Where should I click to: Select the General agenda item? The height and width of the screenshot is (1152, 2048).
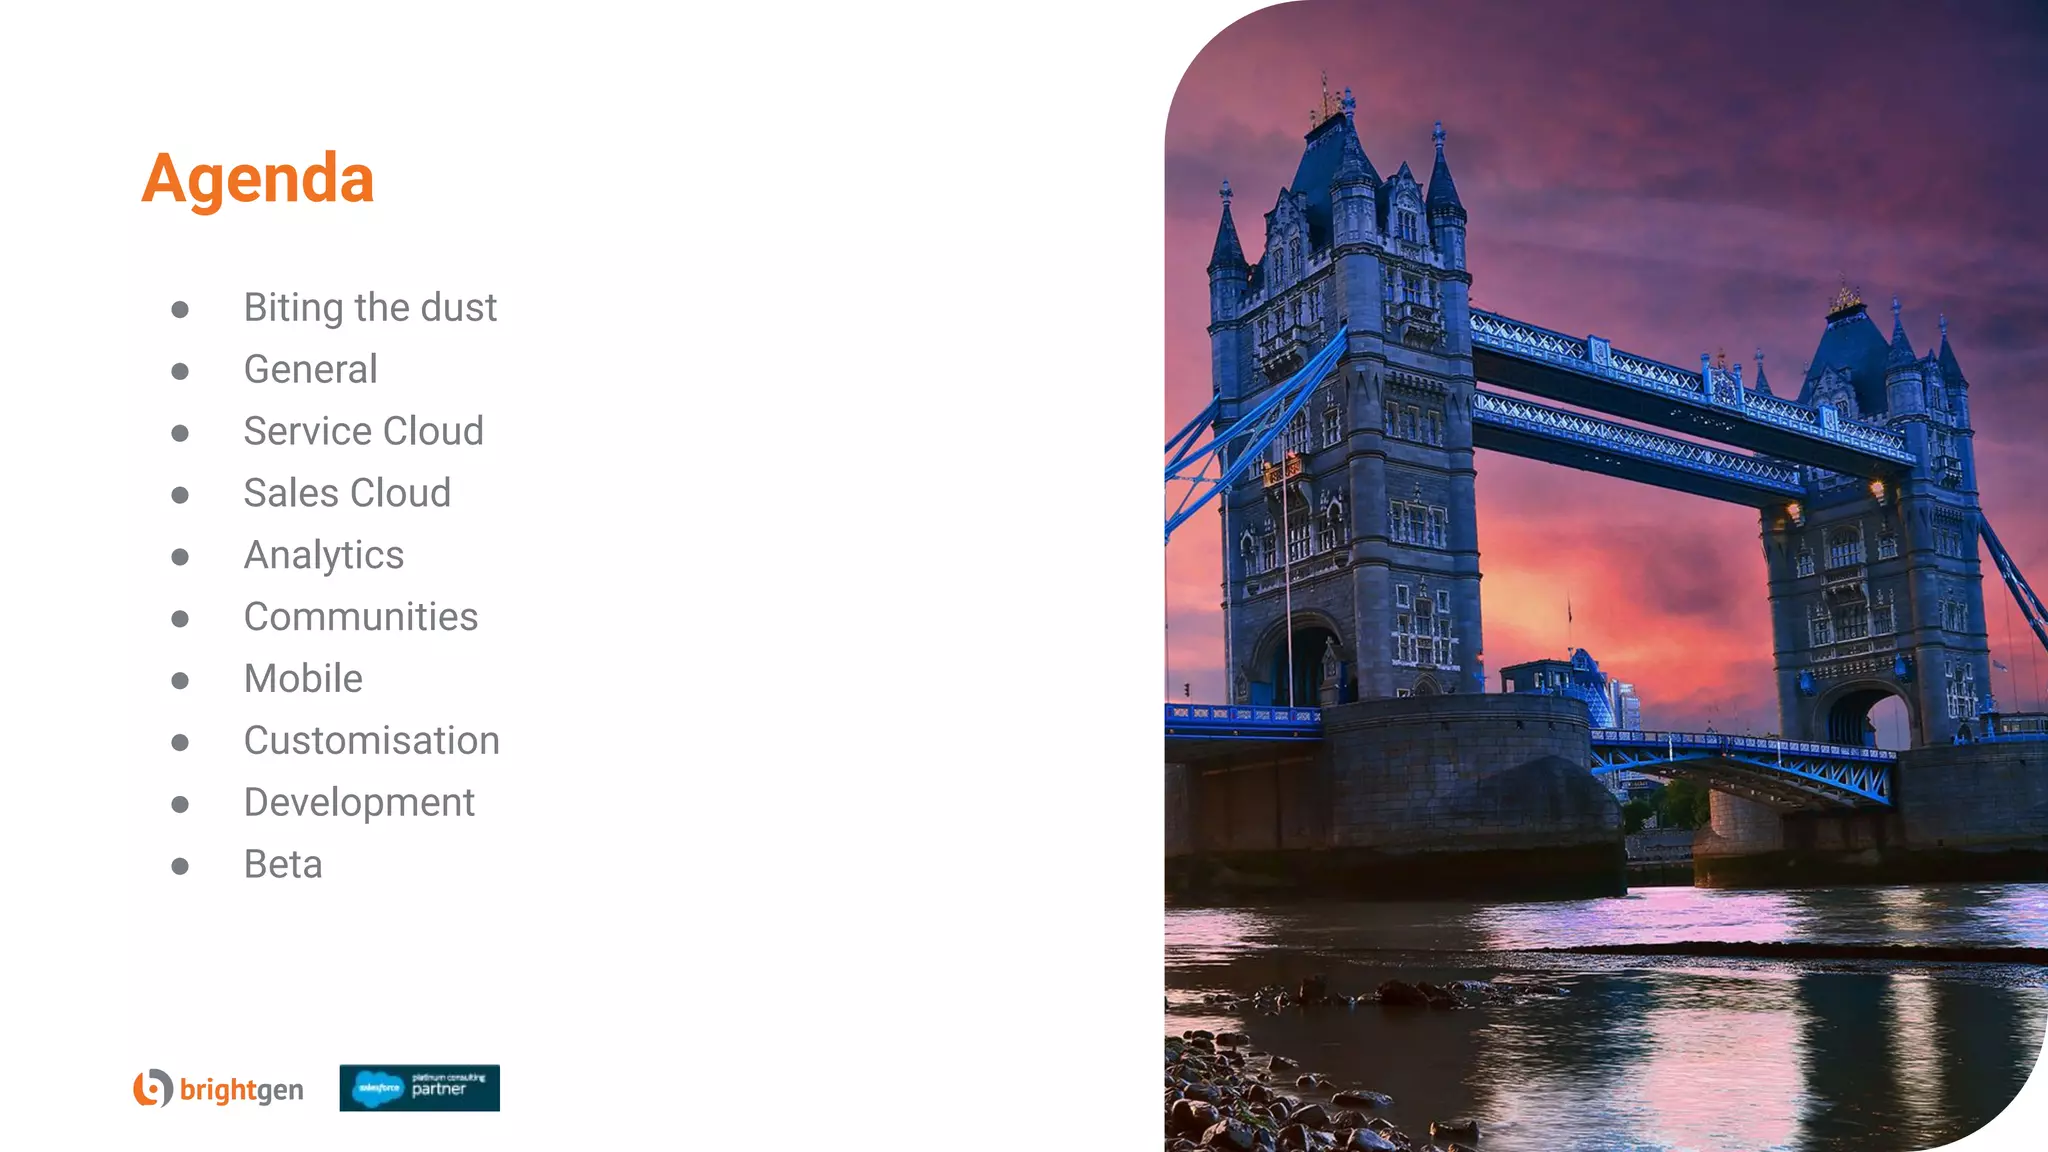click(311, 370)
